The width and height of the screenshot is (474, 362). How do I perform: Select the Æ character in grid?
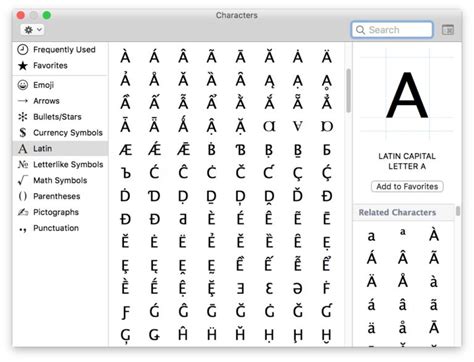125,150
